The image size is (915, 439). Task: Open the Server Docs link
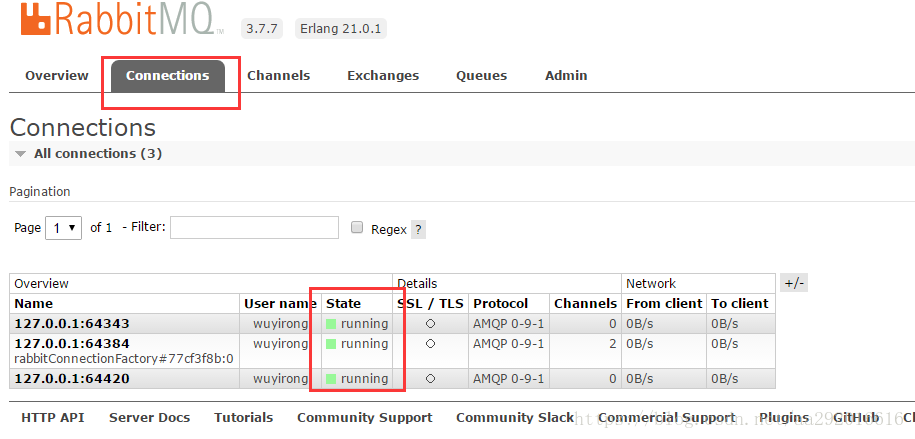(149, 418)
